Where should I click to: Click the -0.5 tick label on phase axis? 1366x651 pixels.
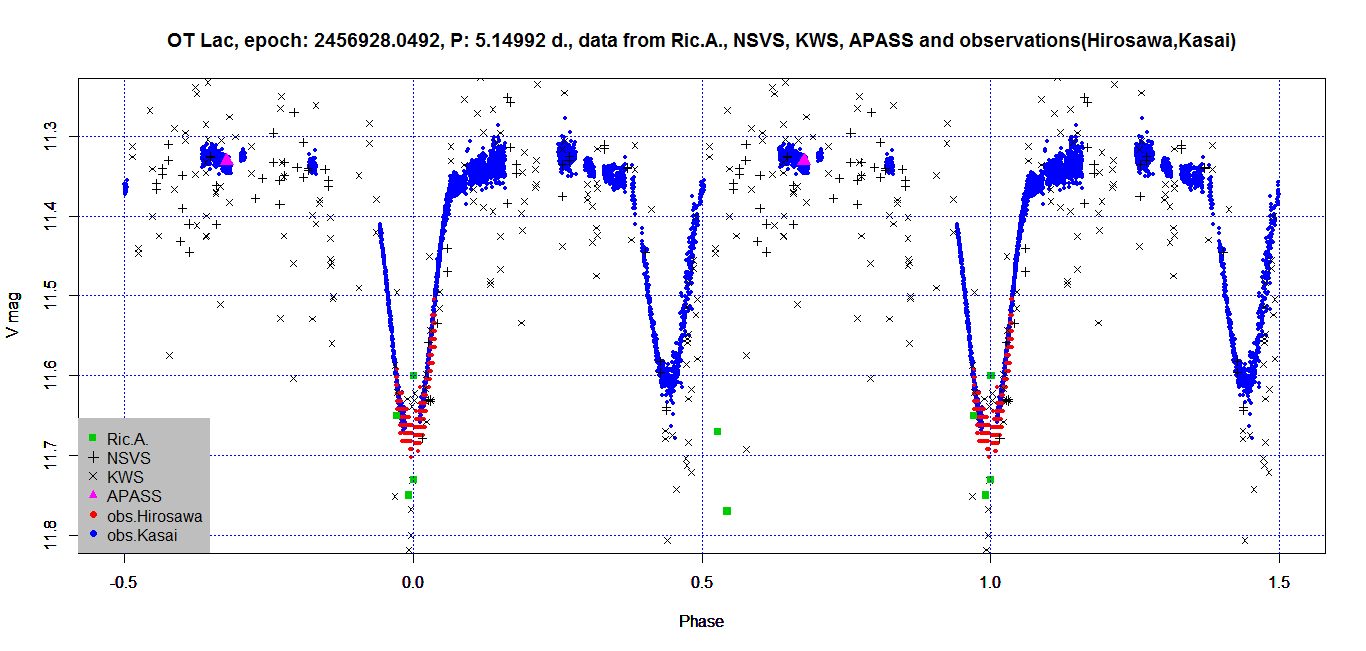click(124, 581)
